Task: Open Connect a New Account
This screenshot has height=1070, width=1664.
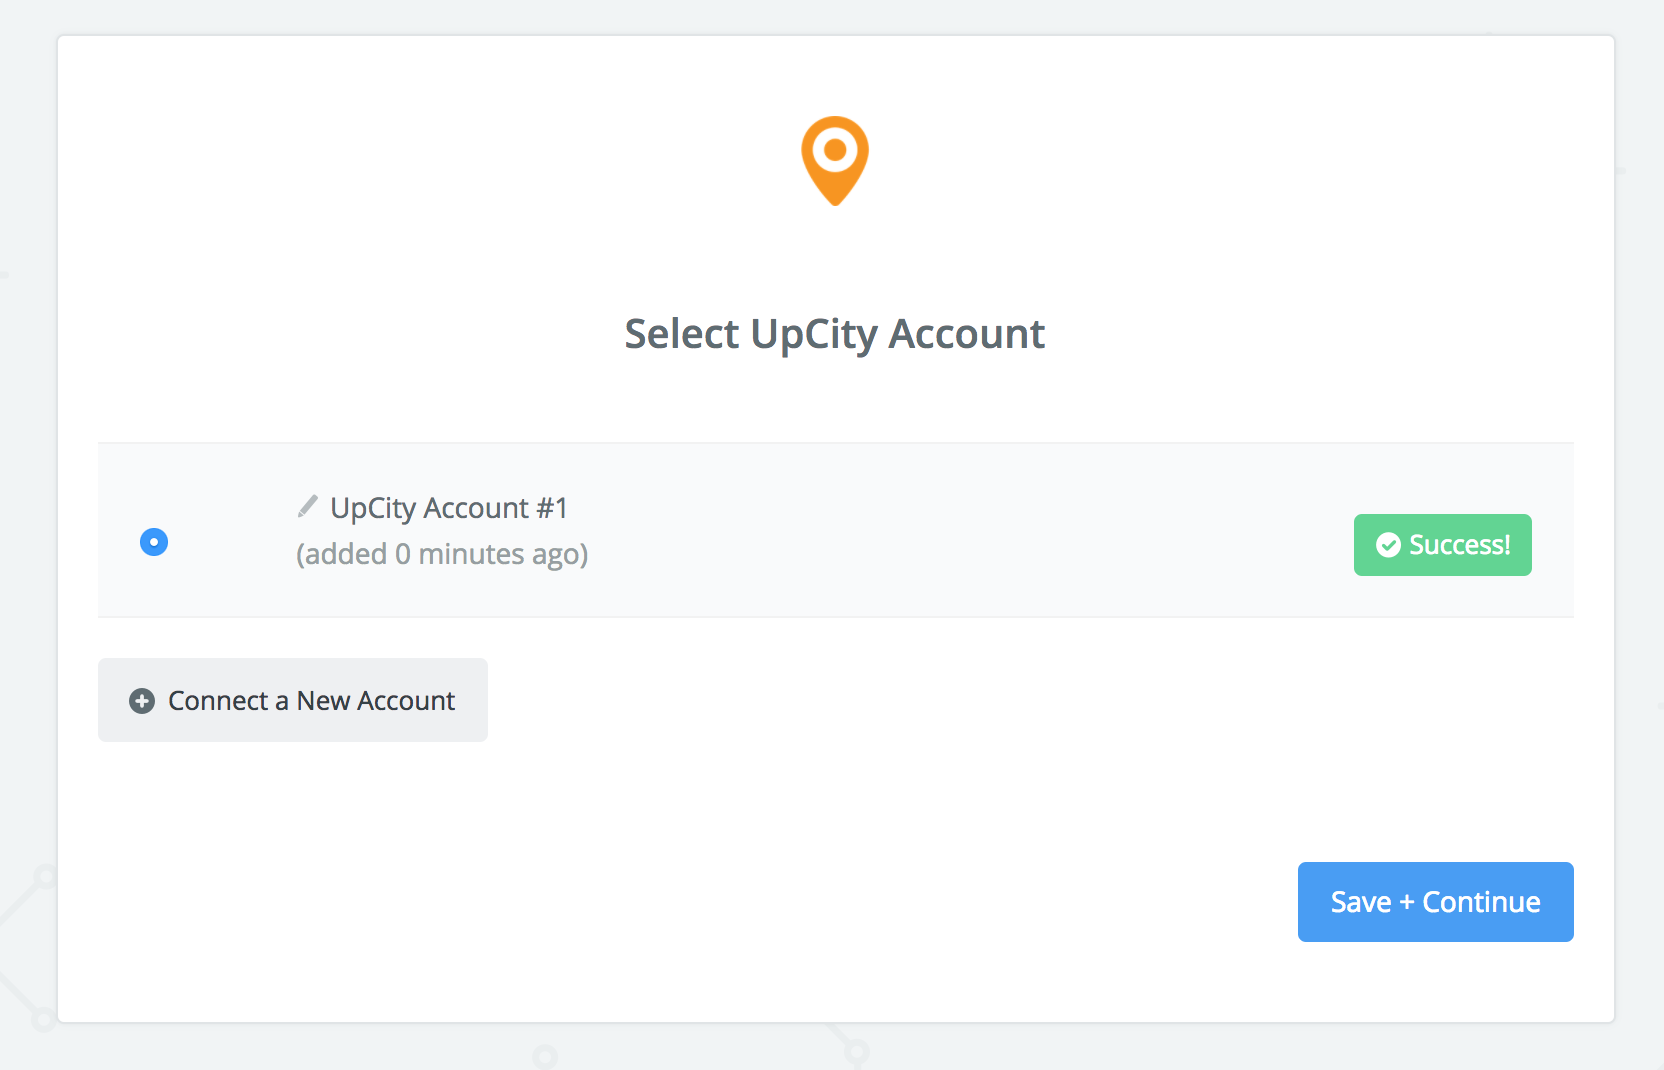Action: coord(292,701)
